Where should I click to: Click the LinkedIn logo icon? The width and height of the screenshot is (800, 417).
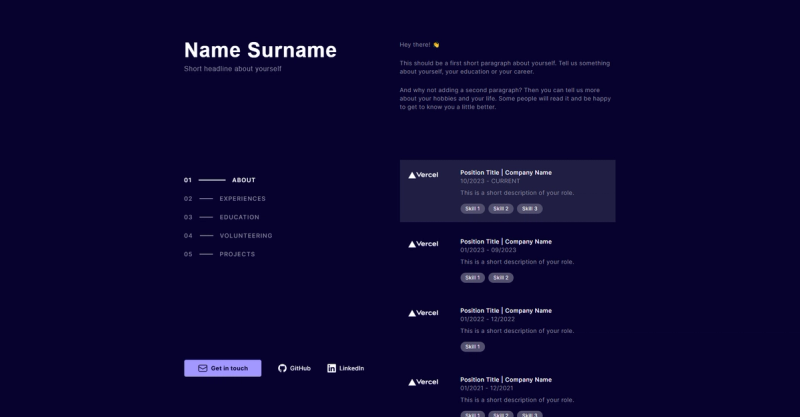click(x=332, y=368)
